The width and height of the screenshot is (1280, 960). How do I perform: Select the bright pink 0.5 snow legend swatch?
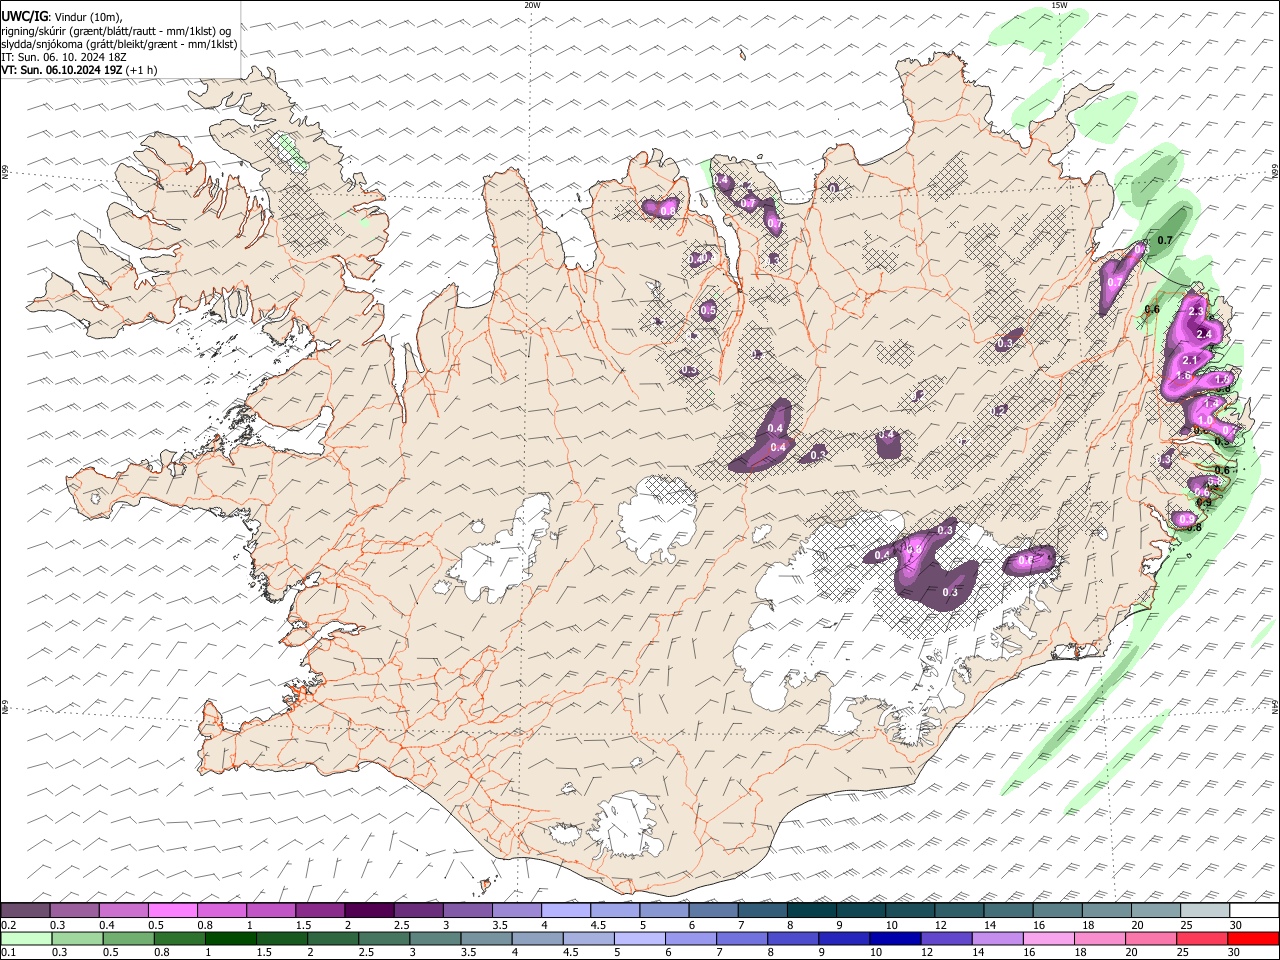pyautogui.click(x=172, y=910)
